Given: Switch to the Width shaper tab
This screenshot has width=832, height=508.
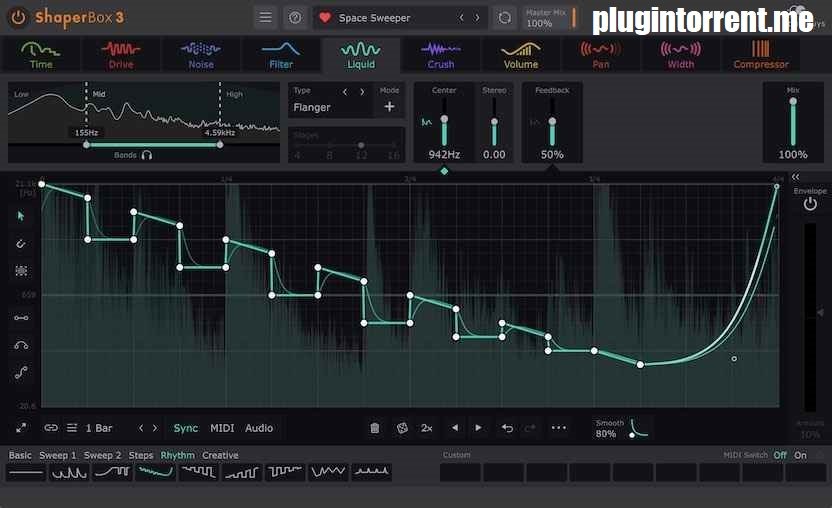Looking at the screenshot, I should (x=681, y=55).
